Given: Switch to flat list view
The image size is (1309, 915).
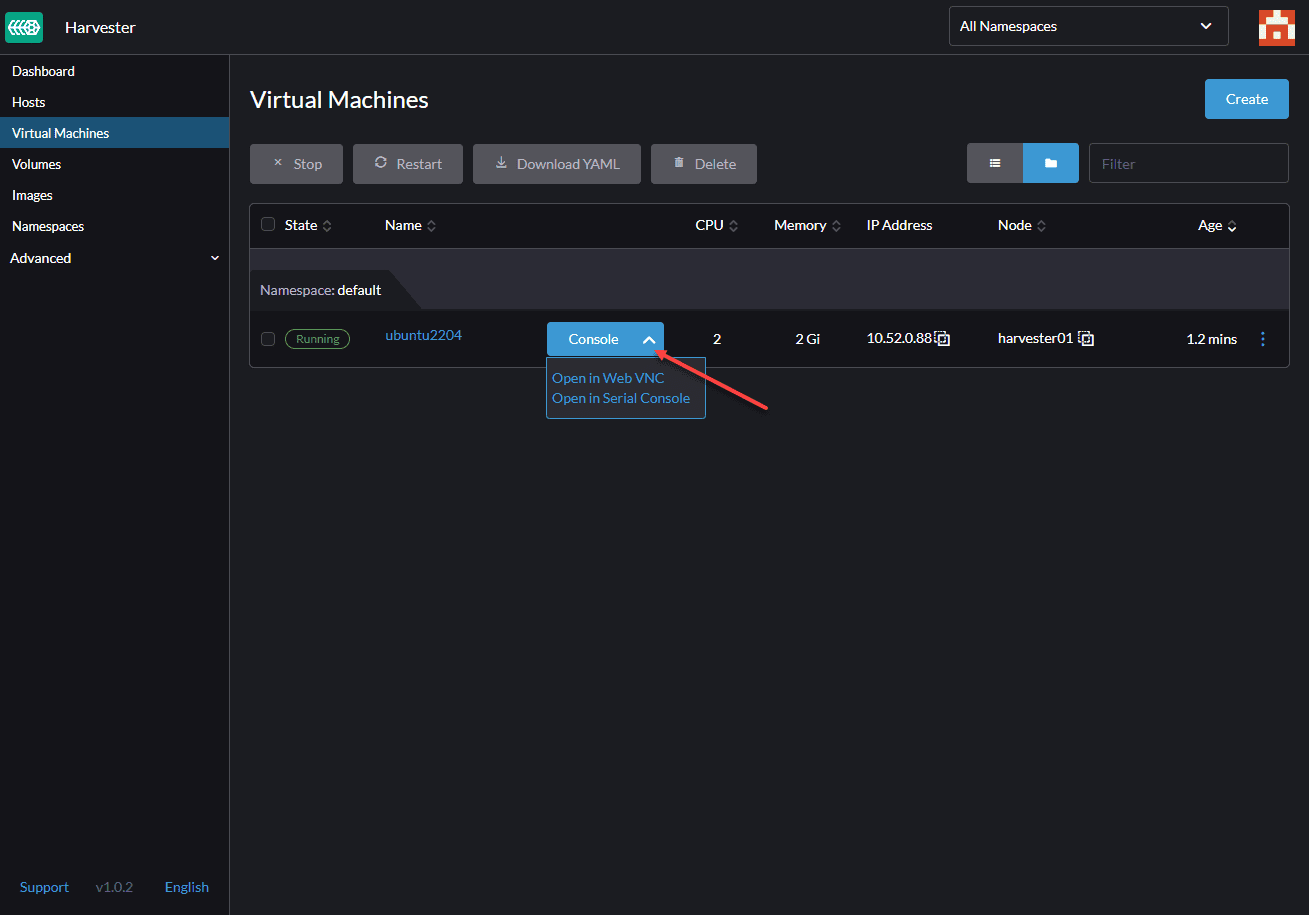Looking at the screenshot, I should pos(995,163).
